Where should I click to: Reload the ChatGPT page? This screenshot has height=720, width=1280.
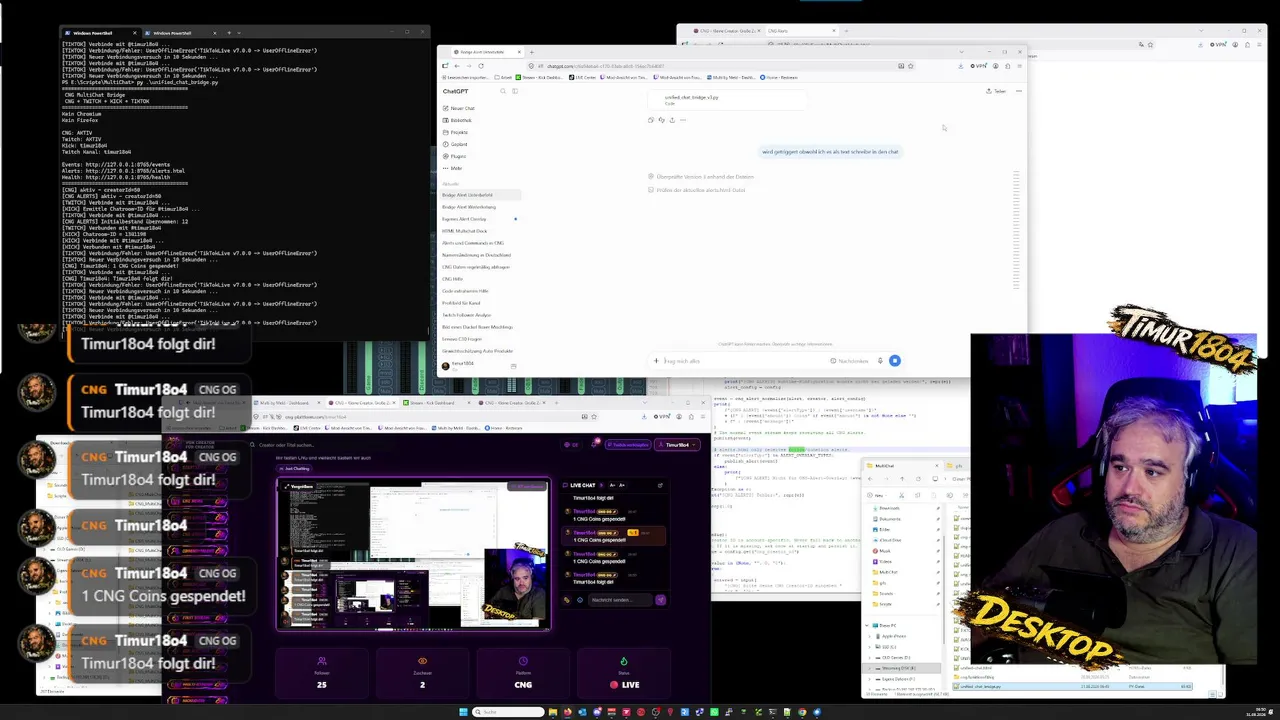pyautogui.click(x=481, y=66)
